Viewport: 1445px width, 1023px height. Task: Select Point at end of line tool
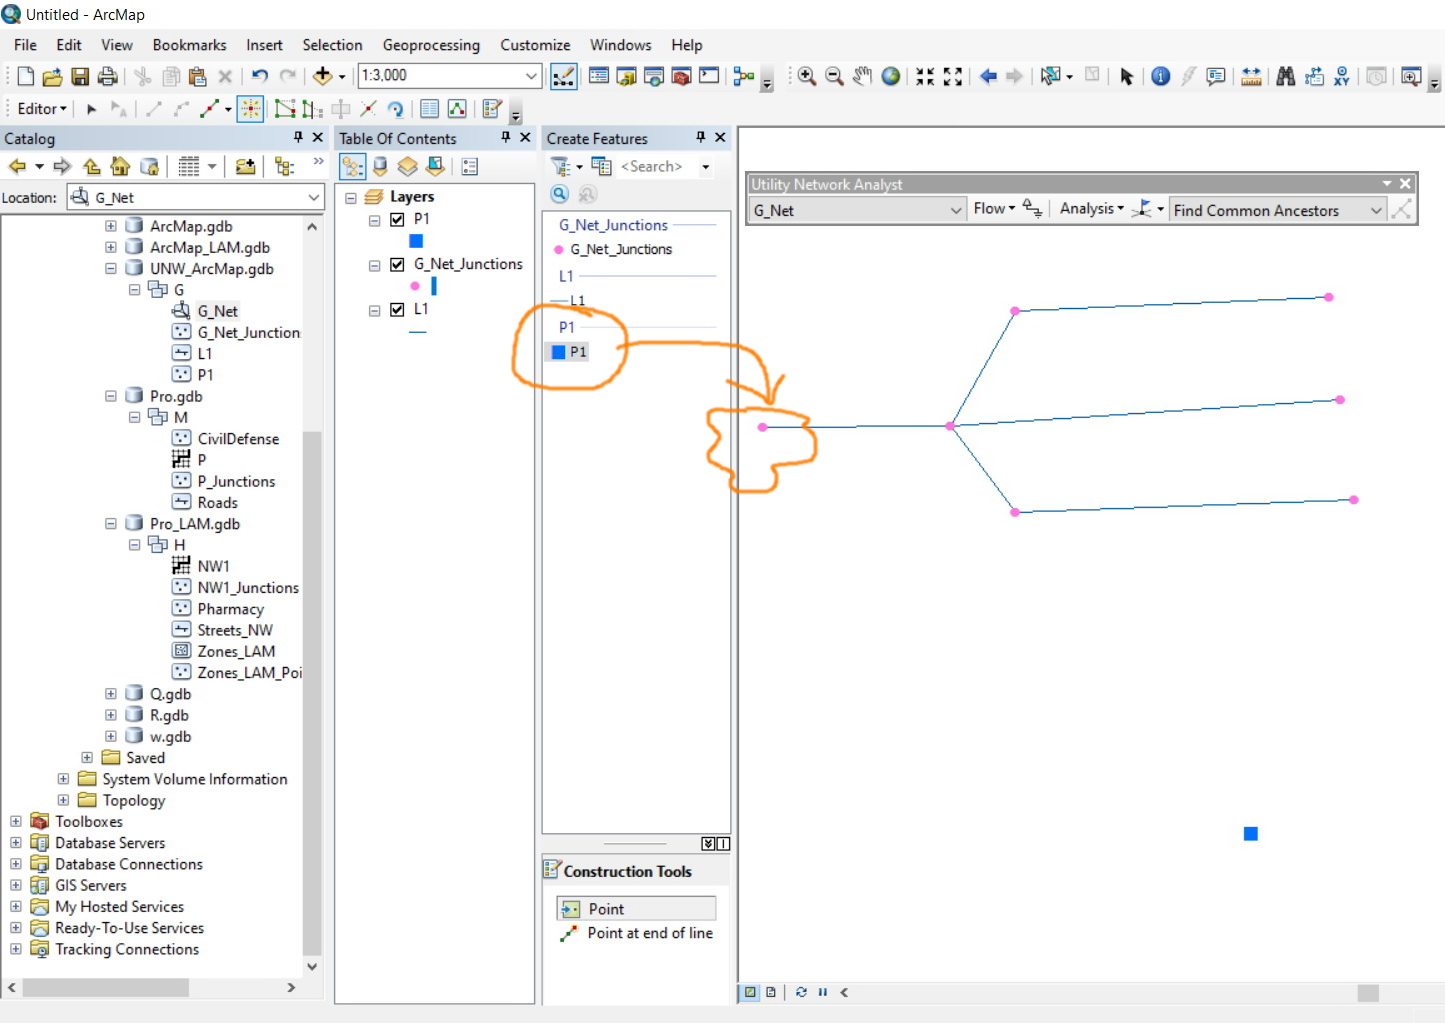tap(649, 933)
